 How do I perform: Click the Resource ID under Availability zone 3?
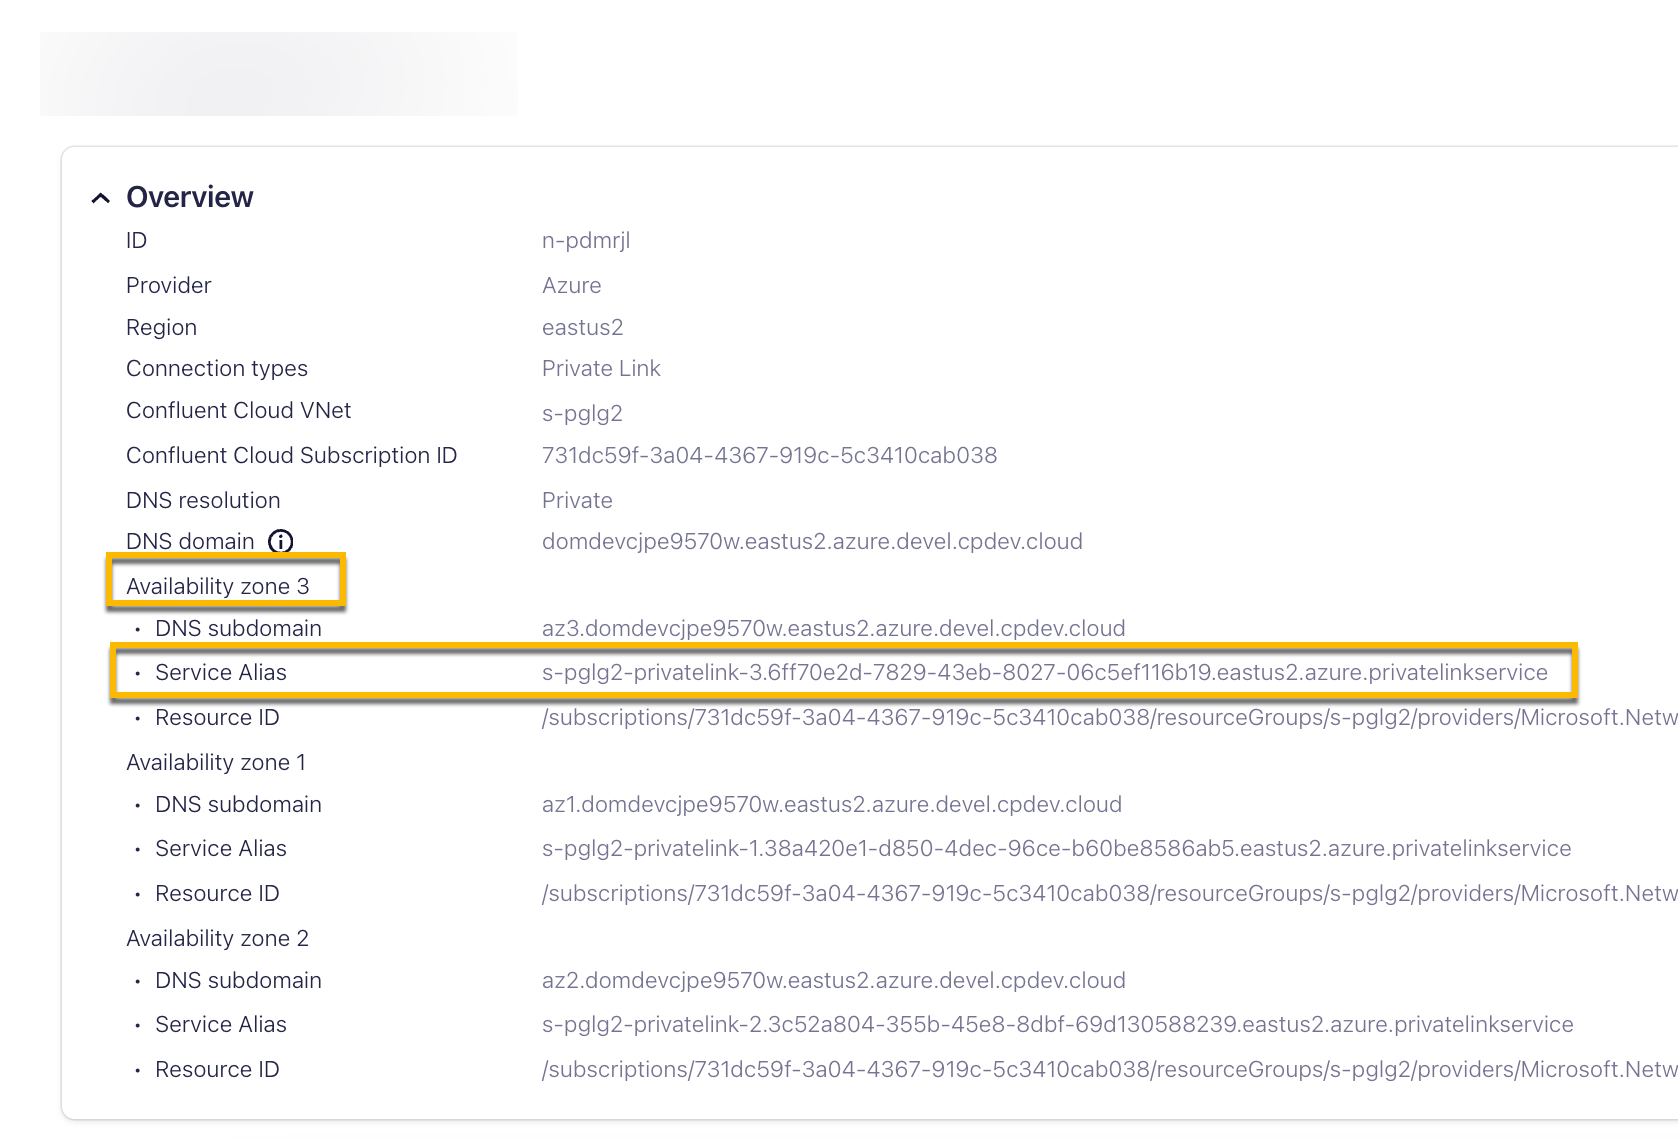coord(1100,717)
